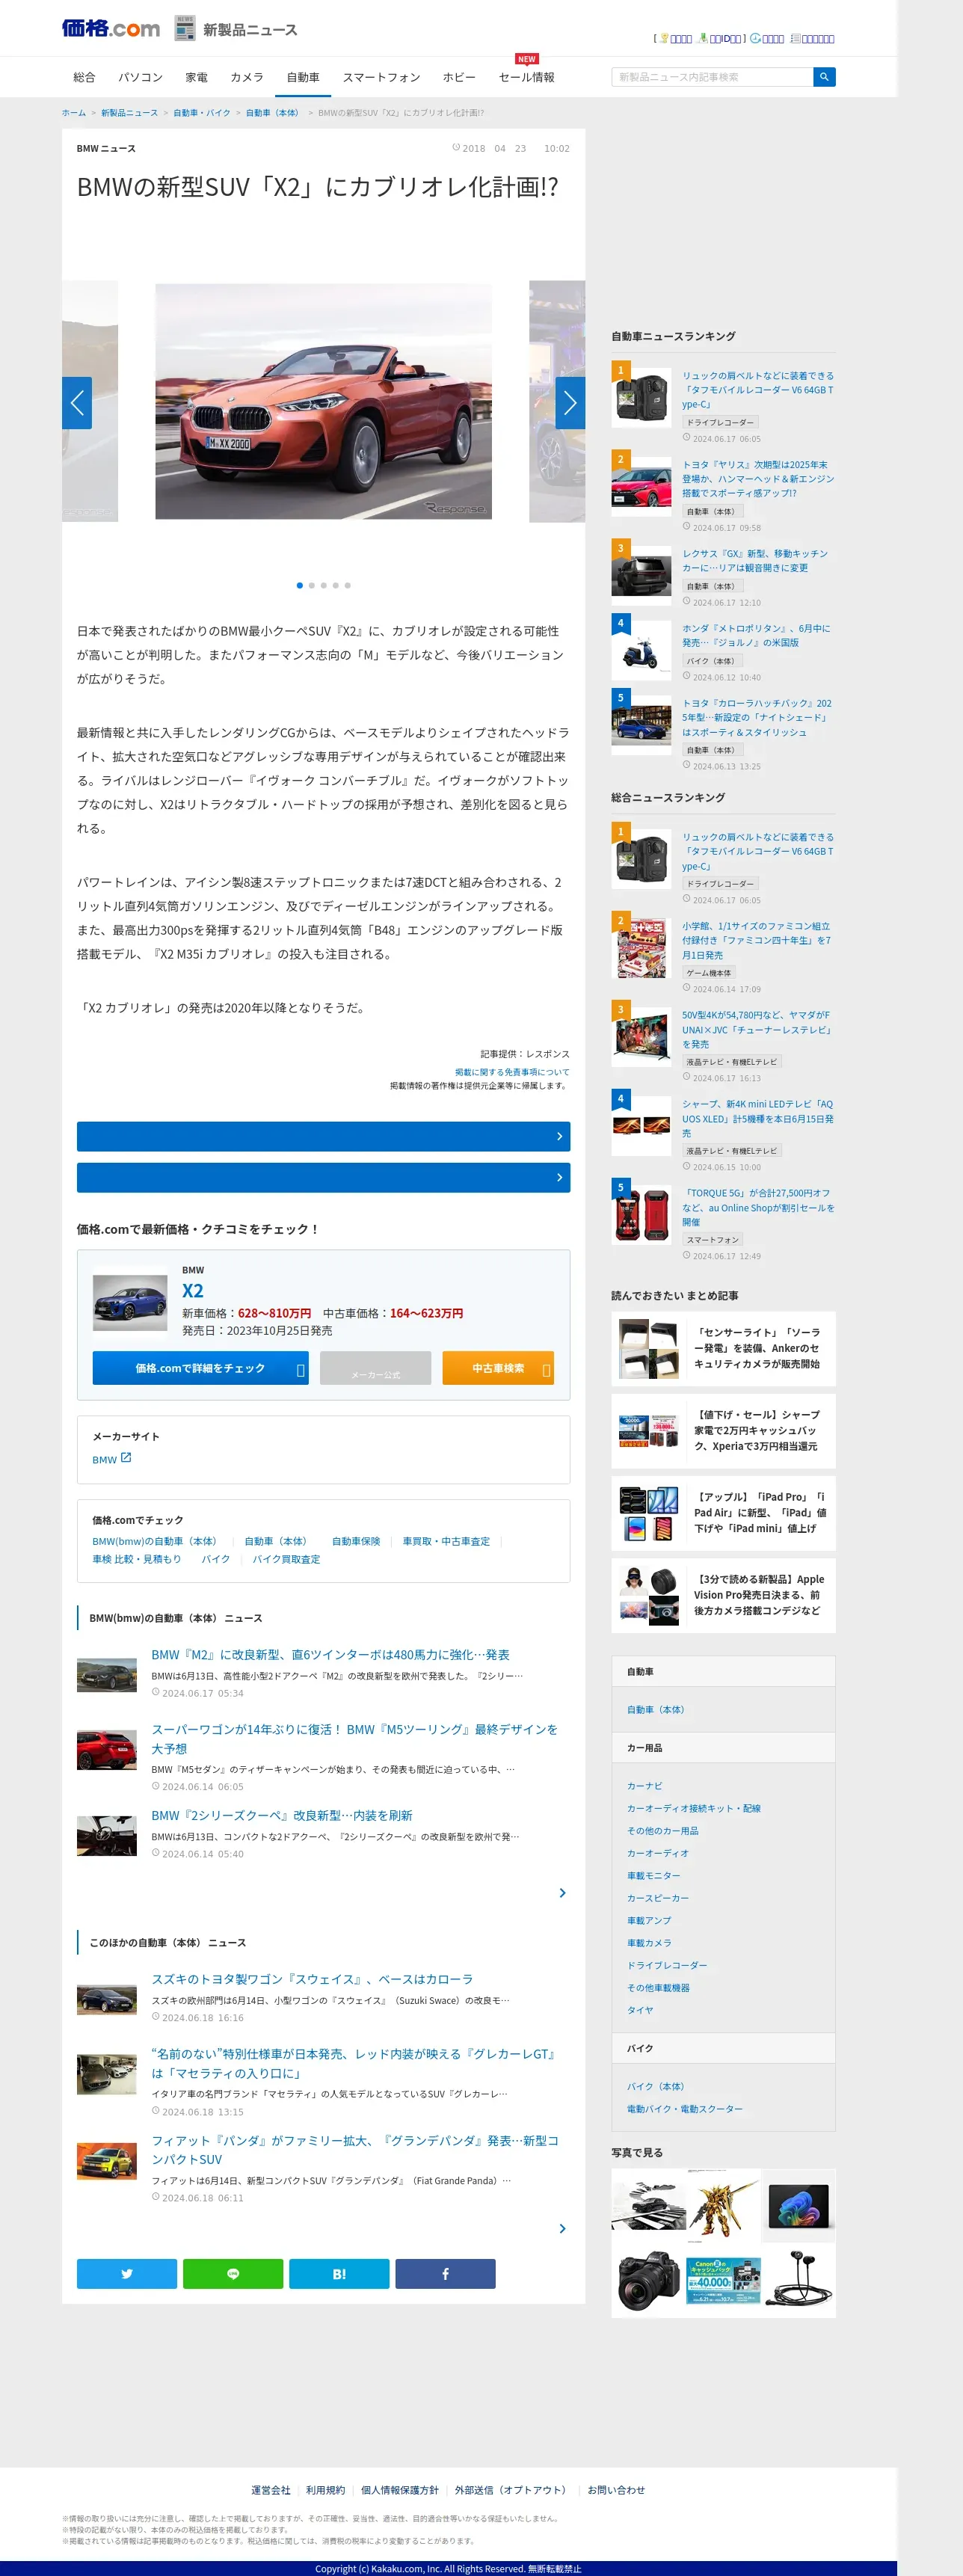
Task: Open スマートフォン navigation tab
Action: [381, 77]
